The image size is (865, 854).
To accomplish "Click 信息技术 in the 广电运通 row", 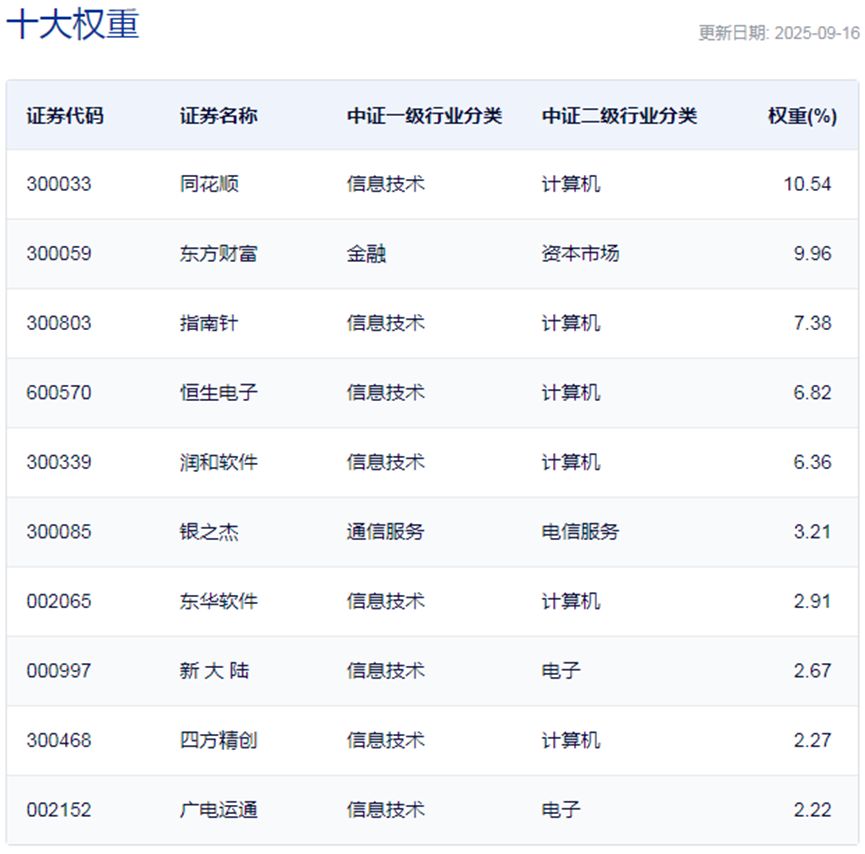I will coord(386,809).
